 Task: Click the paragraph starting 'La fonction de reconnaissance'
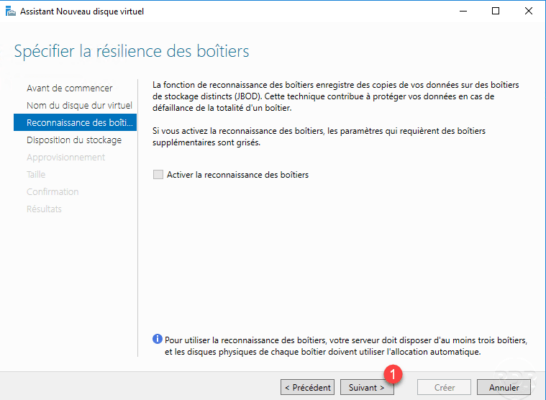[336, 96]
